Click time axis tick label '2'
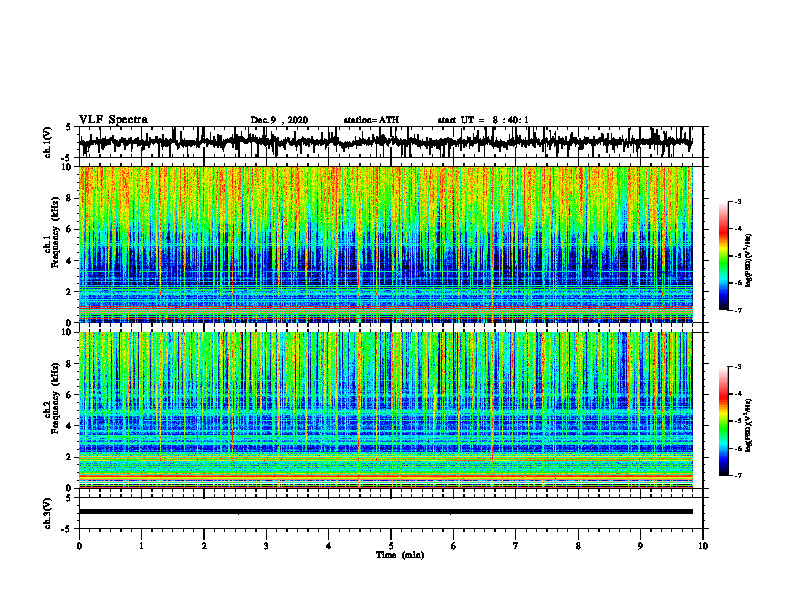792x612 pixels. pos(204,546)
